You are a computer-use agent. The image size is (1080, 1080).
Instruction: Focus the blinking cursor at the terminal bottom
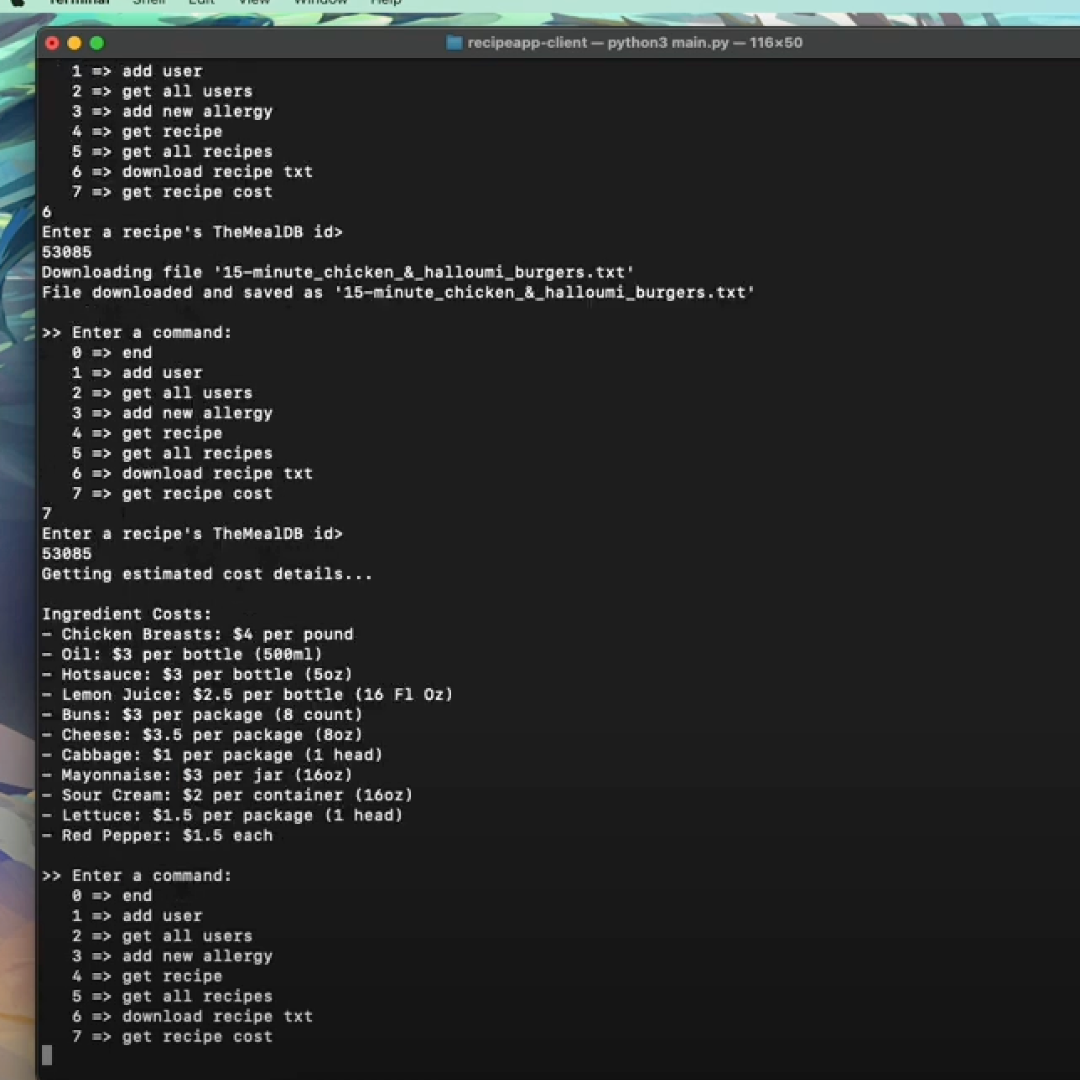(x=47, y=1056)
